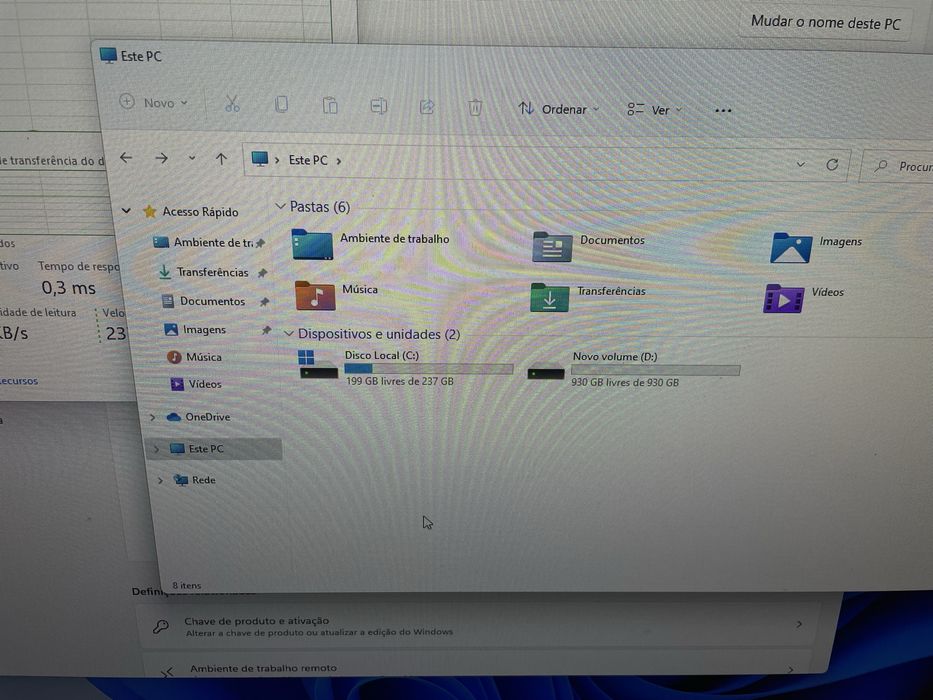Select Rede in the navigation pane

pos(195,480)
